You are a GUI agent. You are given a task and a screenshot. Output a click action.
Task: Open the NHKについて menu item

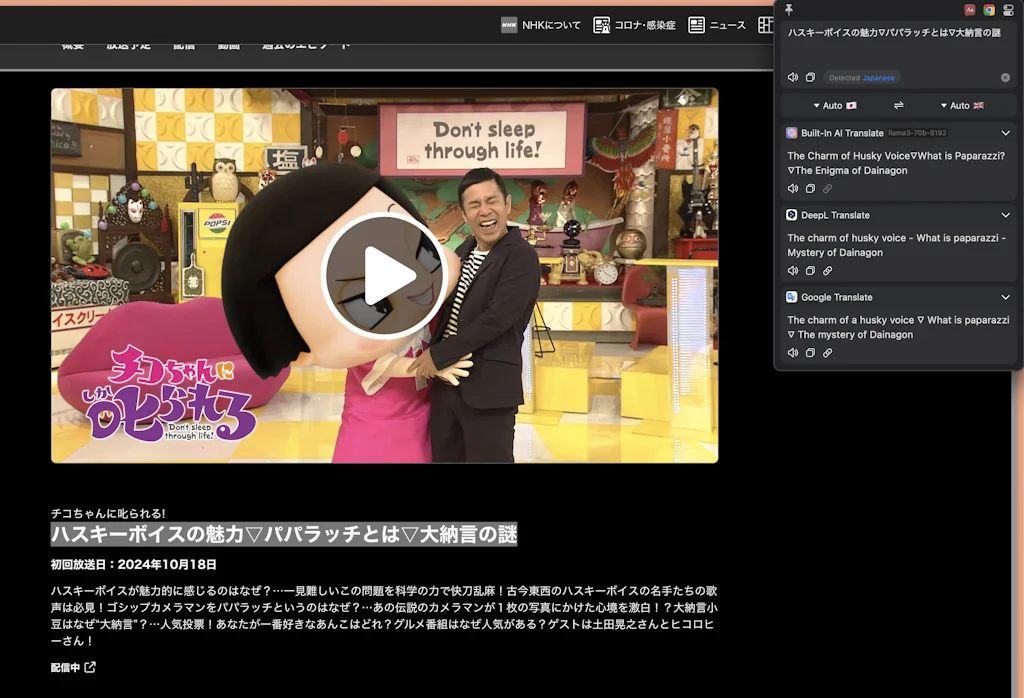[x=540, y=25]
